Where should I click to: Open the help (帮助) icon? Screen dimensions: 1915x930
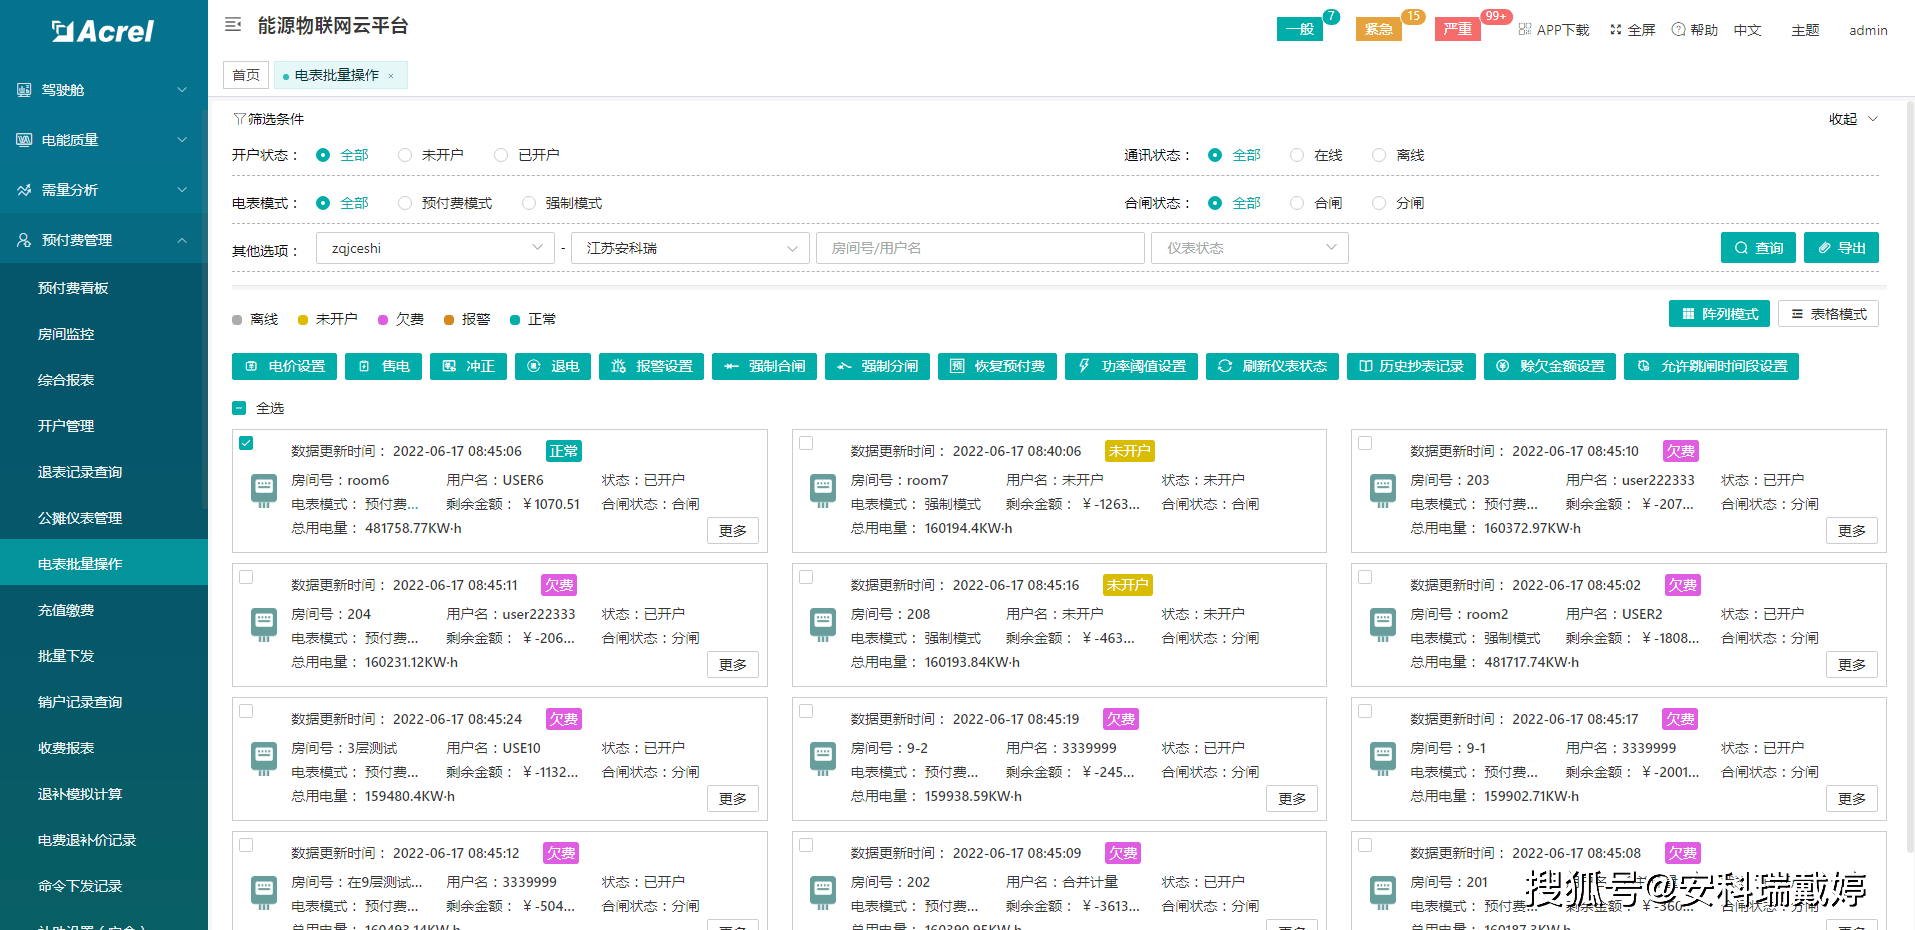tap(1678, 30)
